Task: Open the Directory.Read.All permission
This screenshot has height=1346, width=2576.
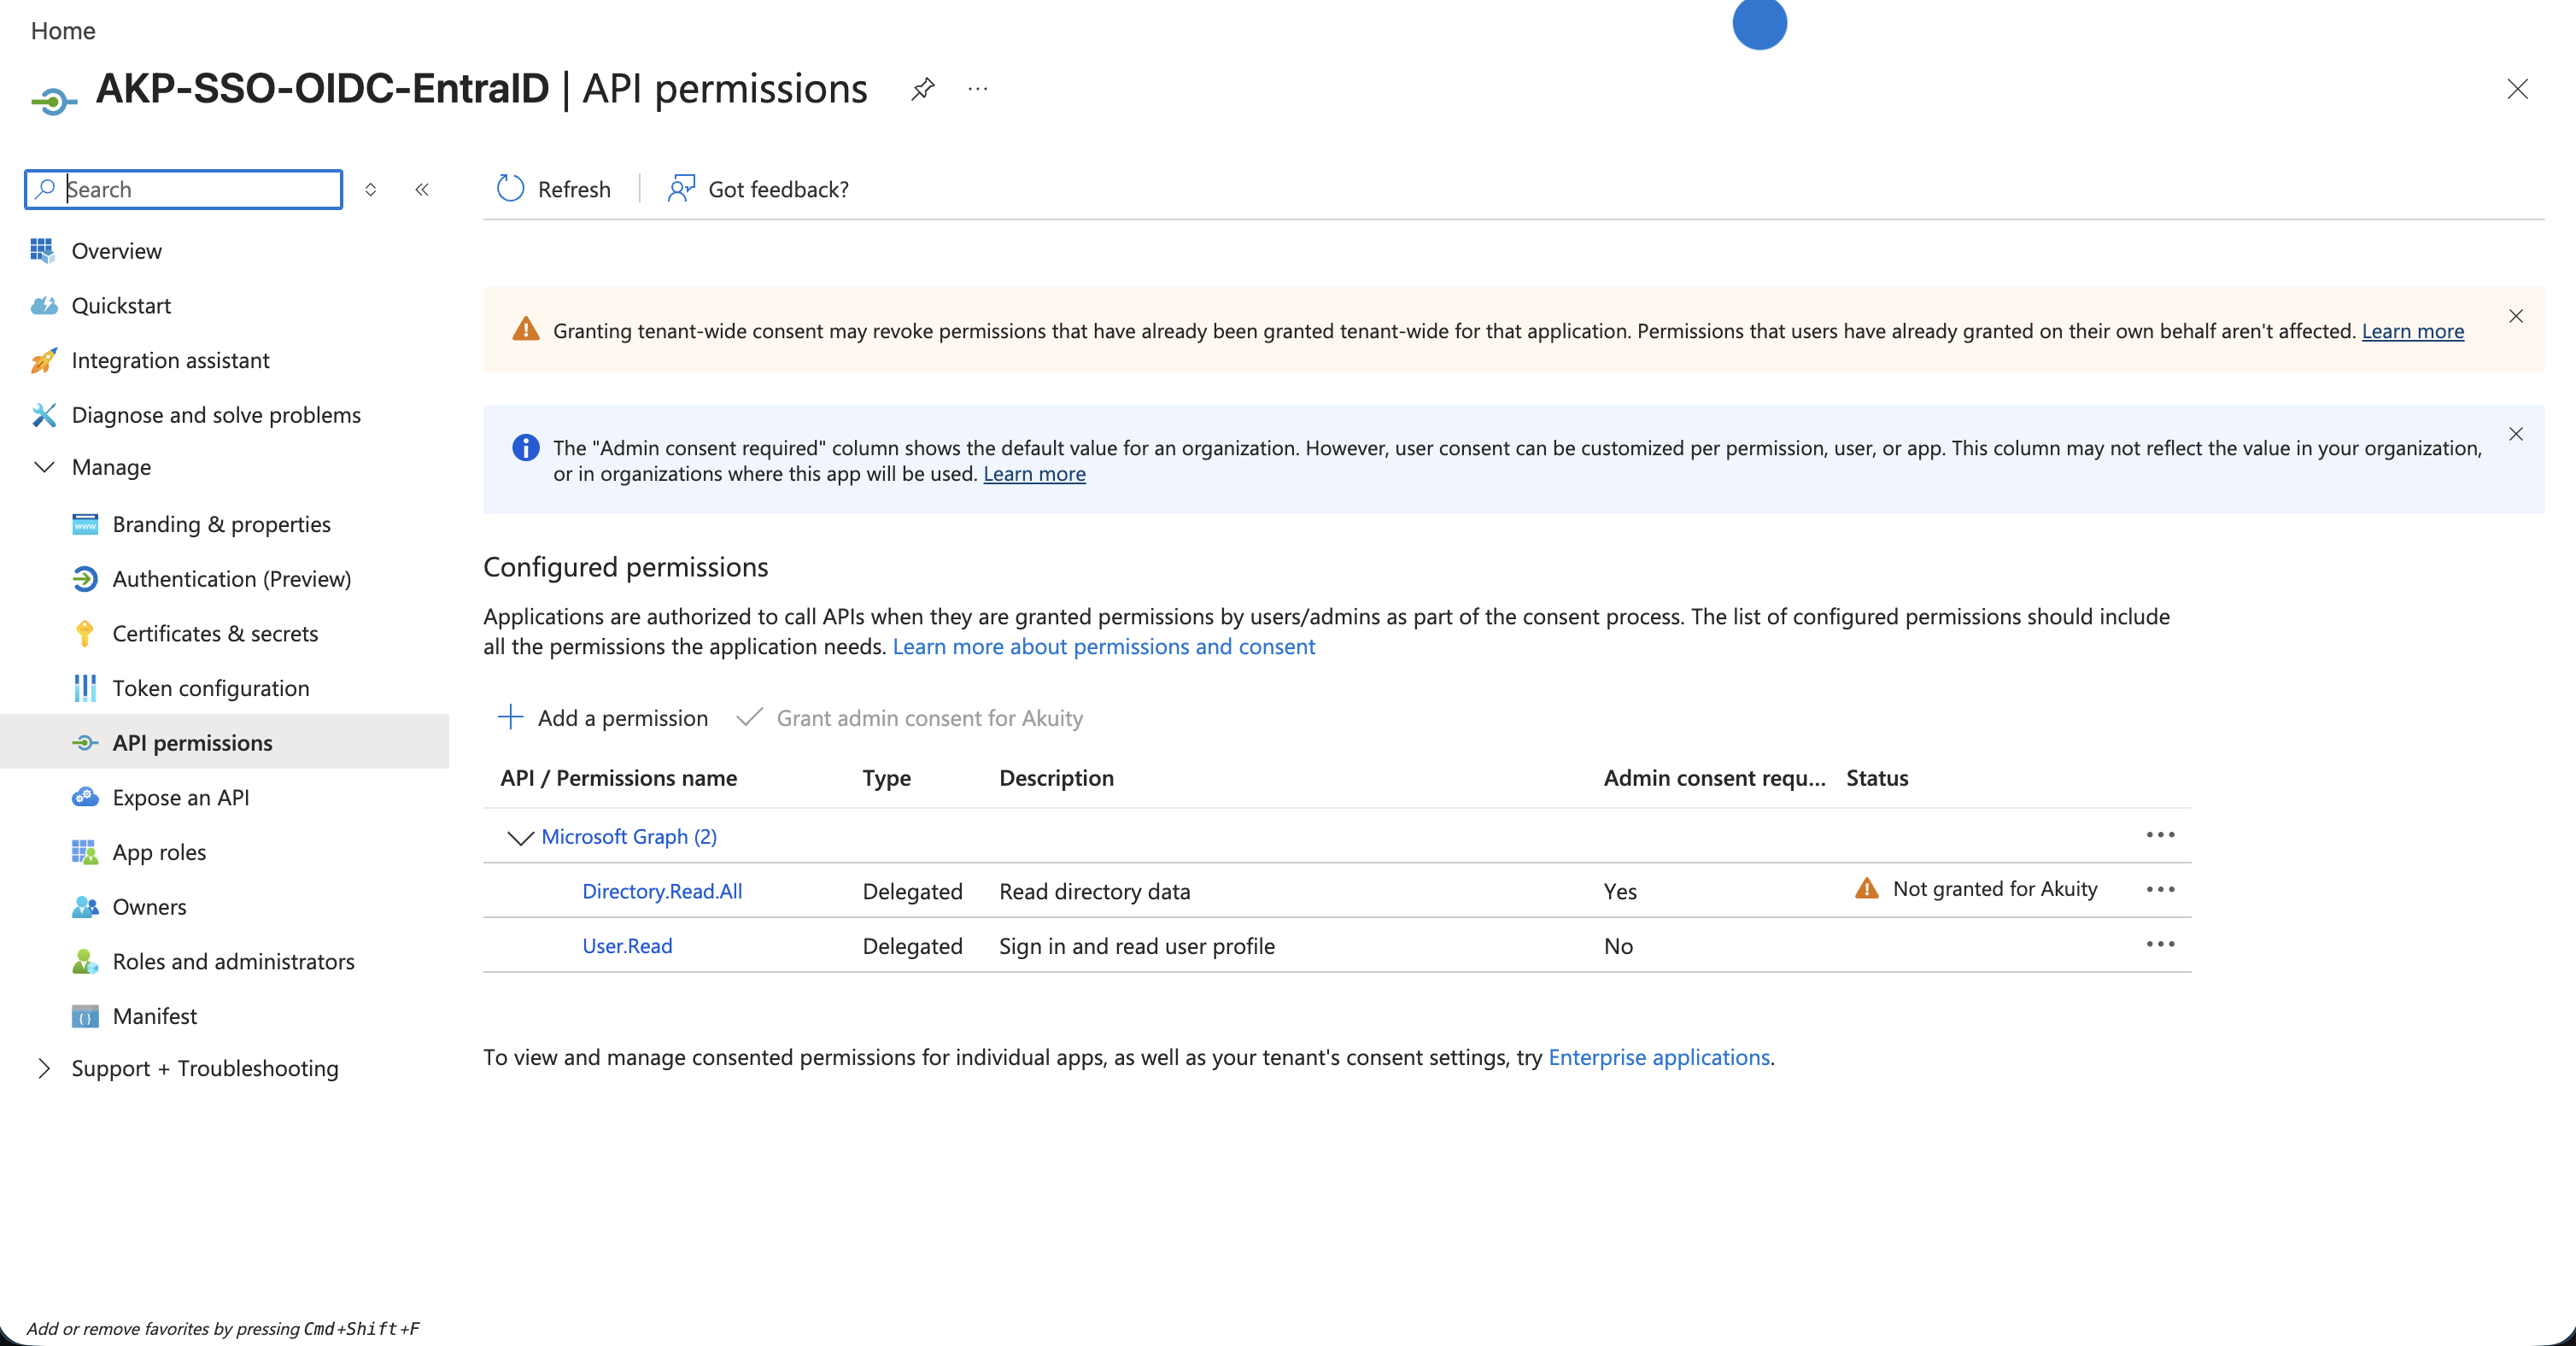Action: click(x=662, y=891)
